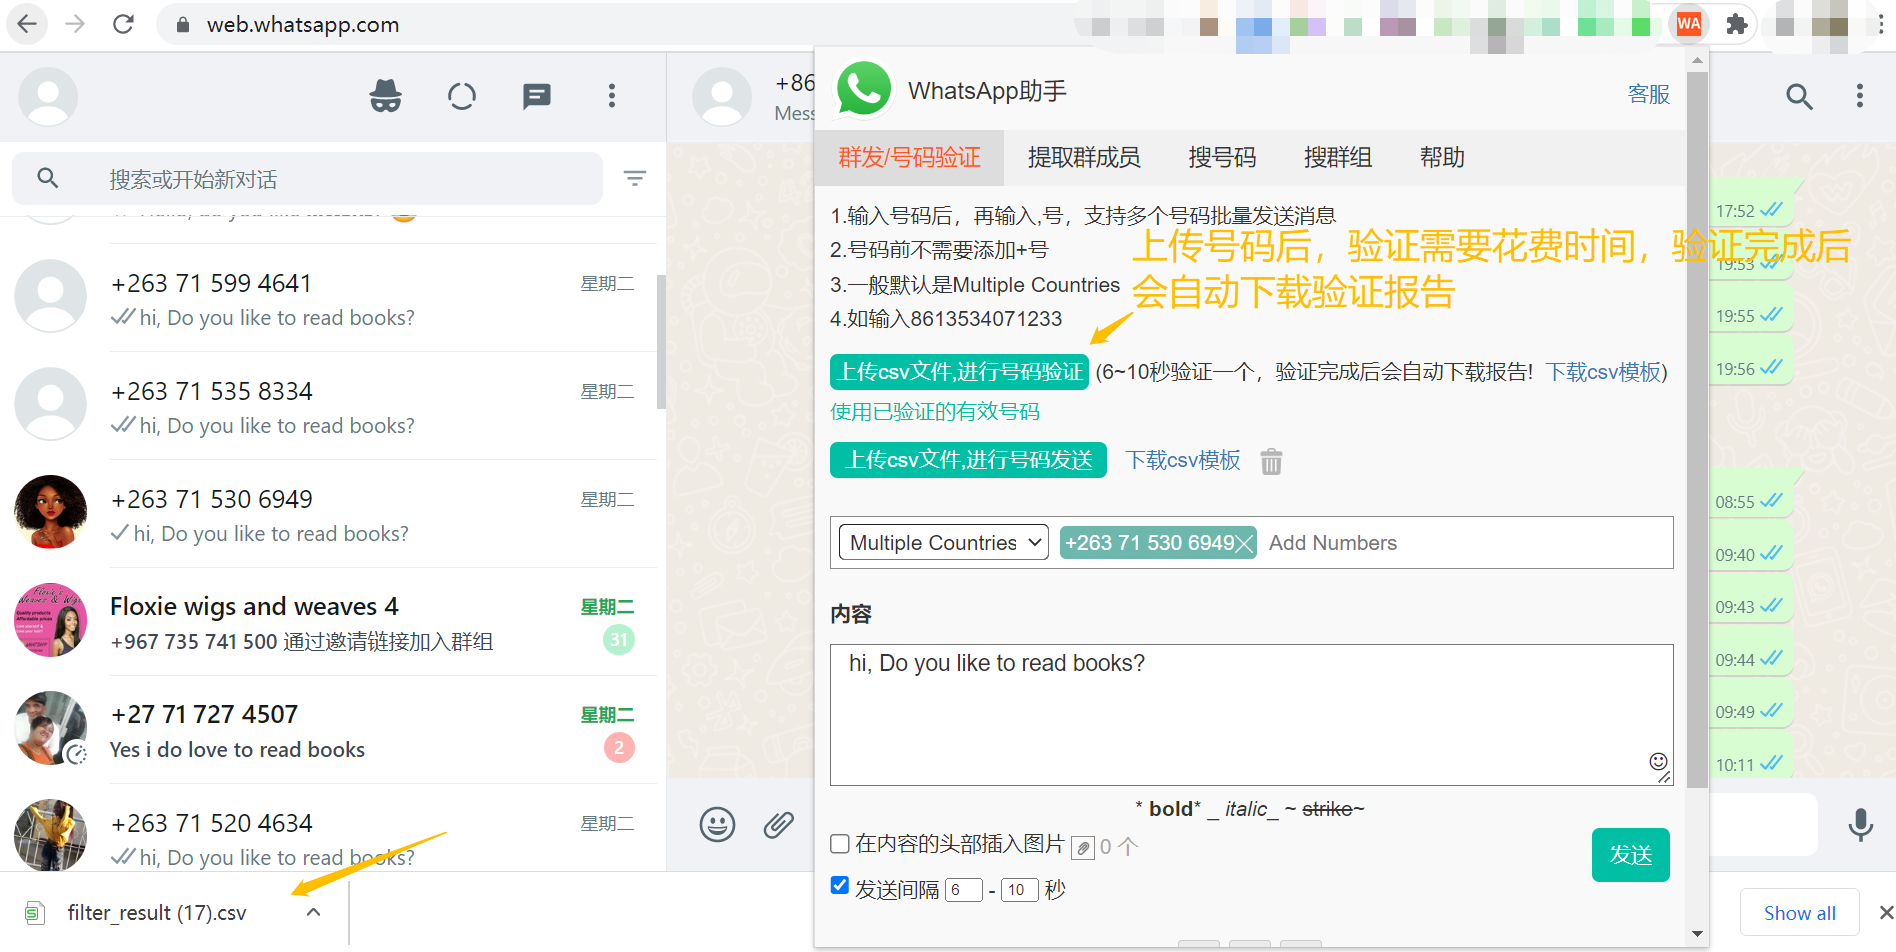Click the image attachment icon beside 0 个
Image resolution: width=1896 pixels, height=952 pixels.
click(x=1083, y=848)
